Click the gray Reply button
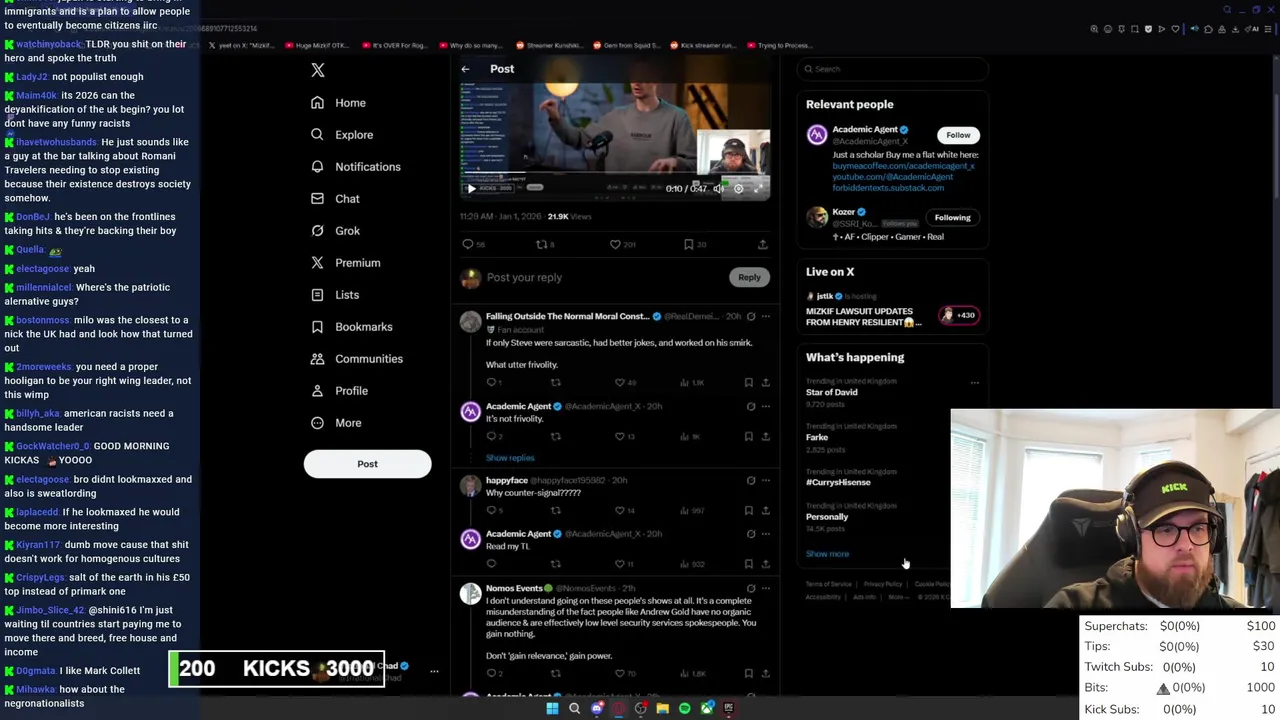 point(749,277)
